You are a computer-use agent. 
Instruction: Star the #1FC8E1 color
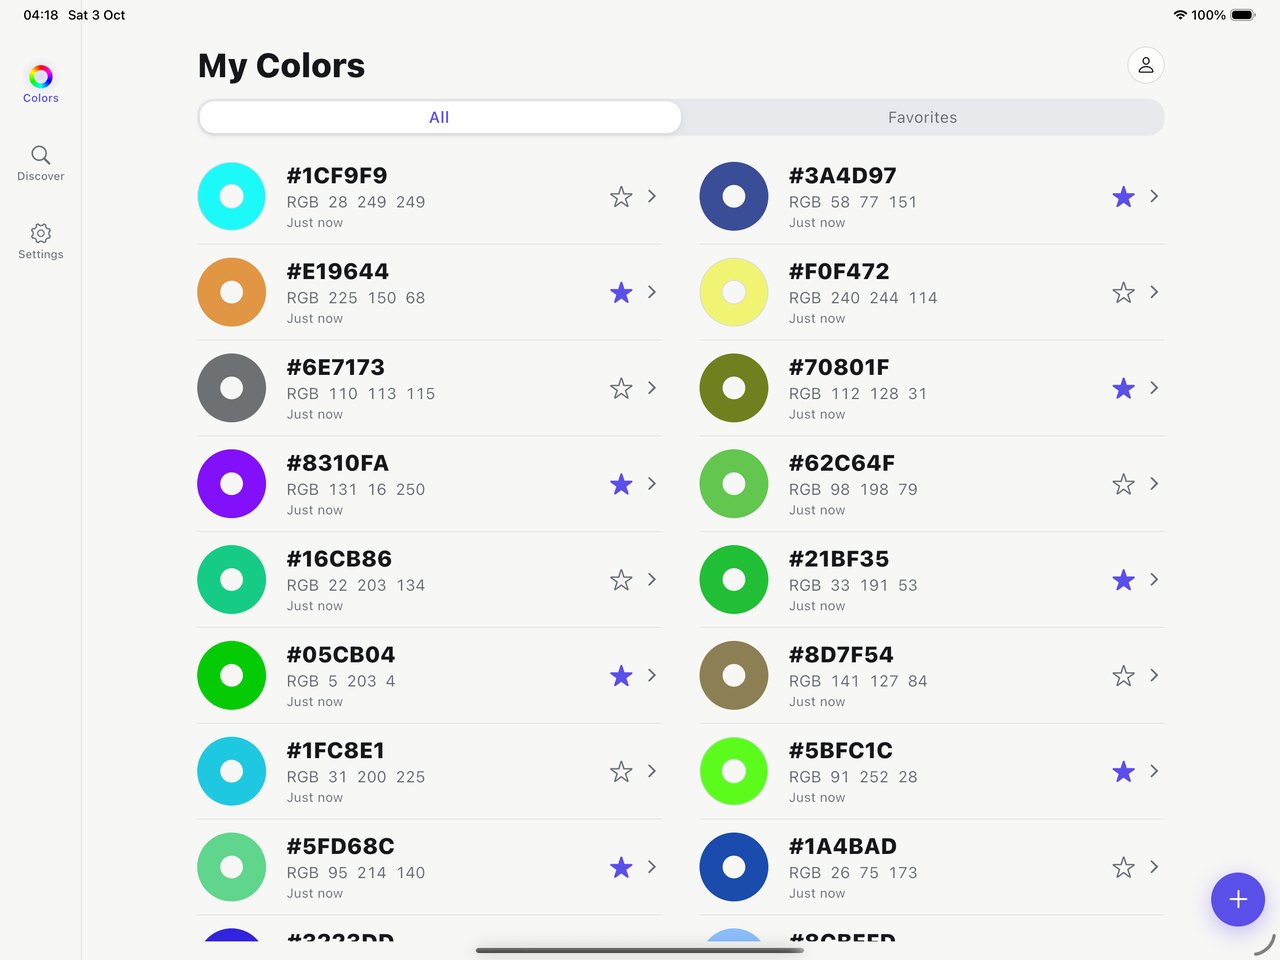[x=621, y=771]
